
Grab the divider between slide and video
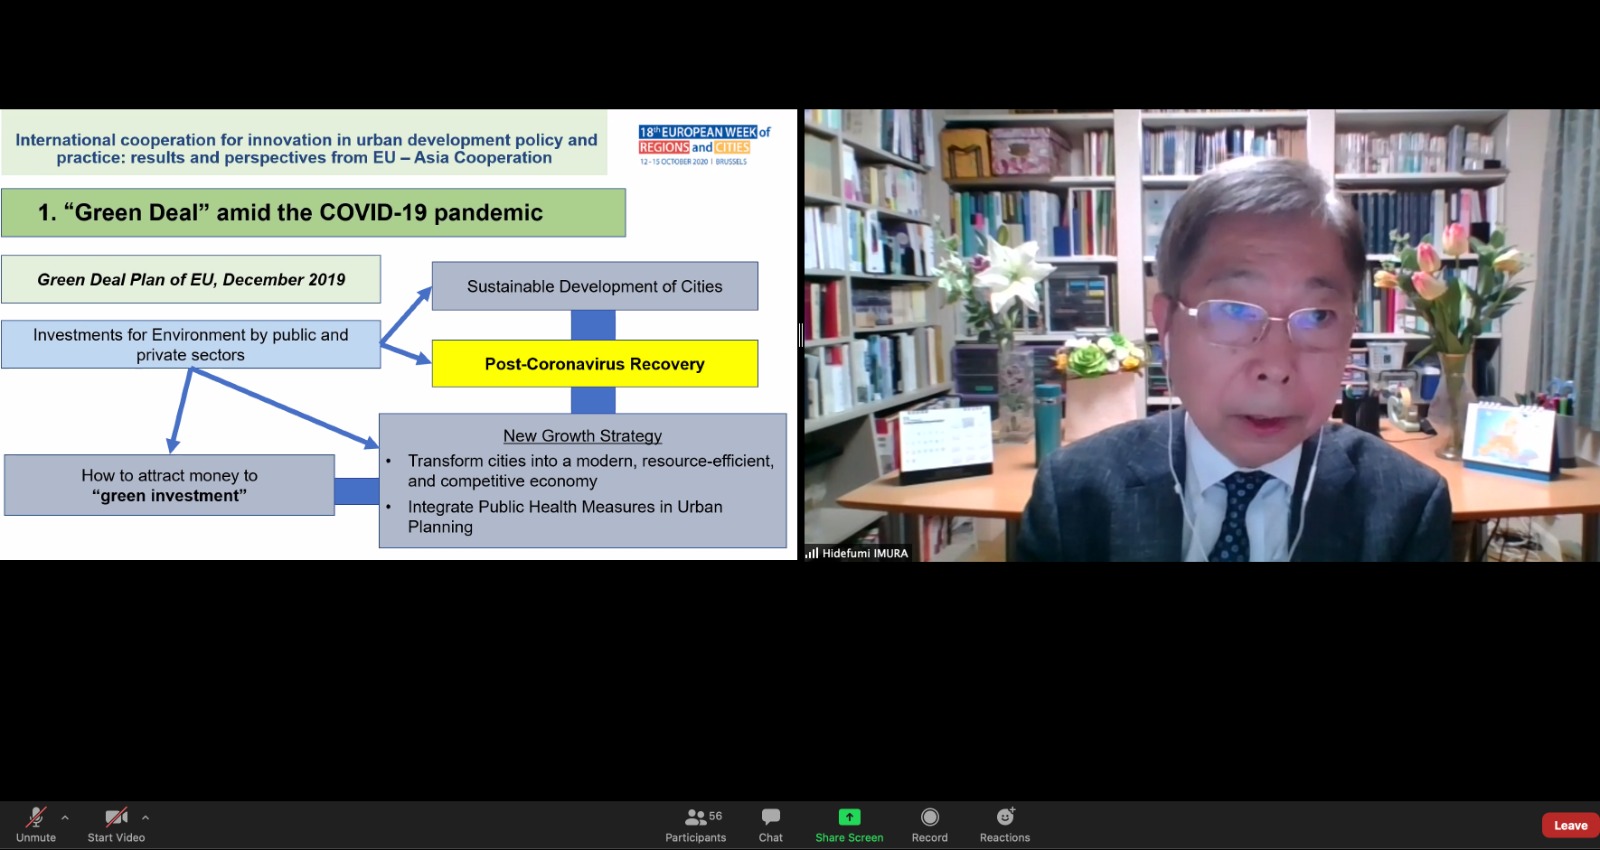click(801, 335)
